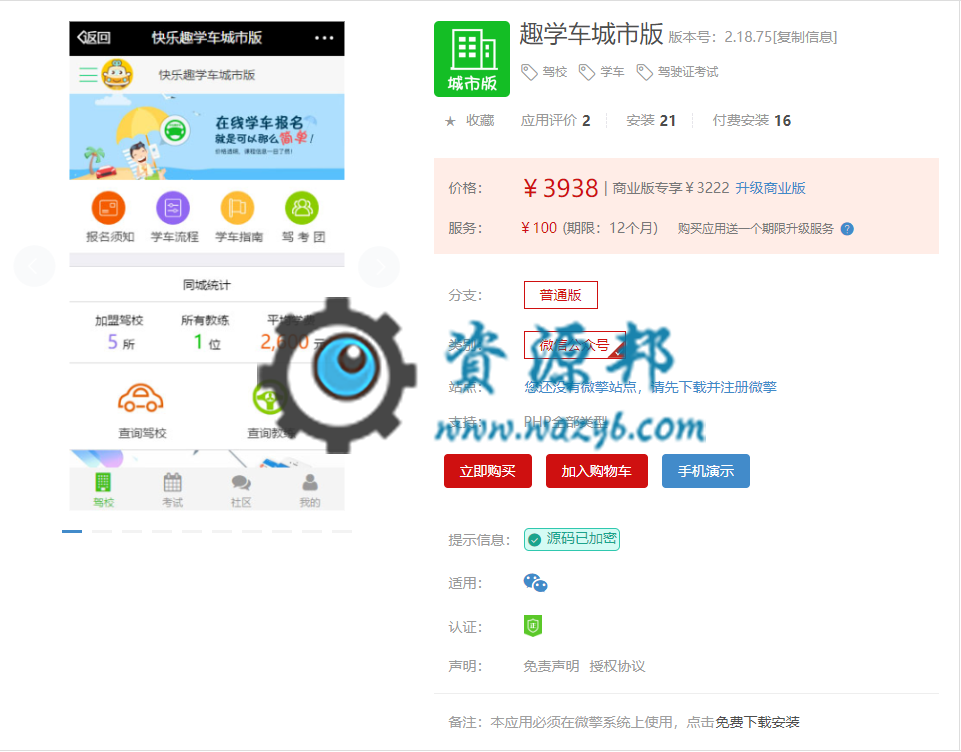This screenshot has height=752, width=961.
Task: Switch to 社区 tab in bottom bar
Action: click(x=241, y=490)
